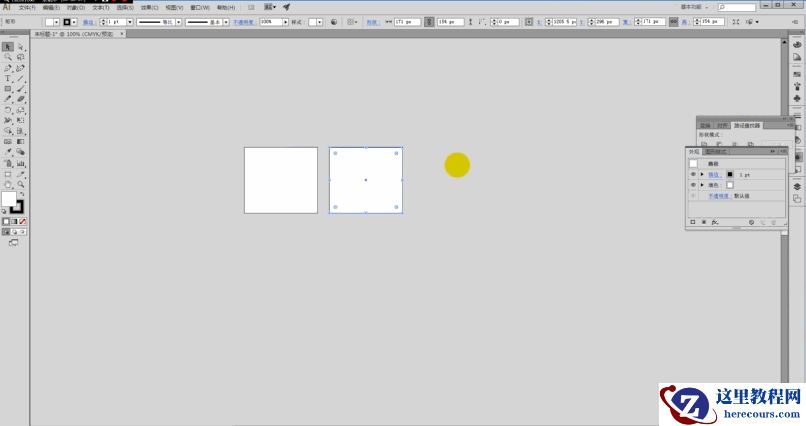The image size is (806, 426).
Task: Open stroke weight dropdown
Action: 130,22
